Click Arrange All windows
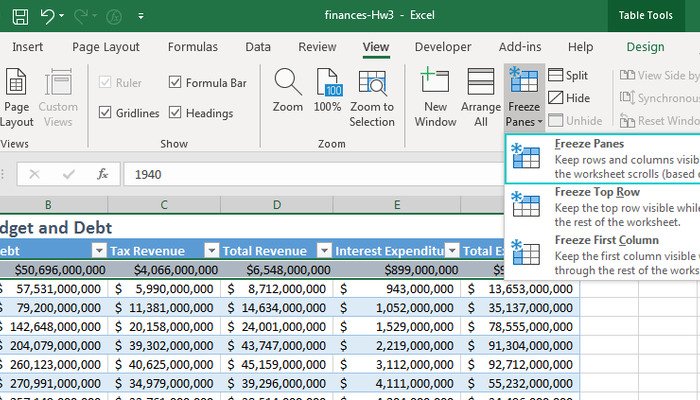This screenshot has width=700, height=400. tap(481, 98)
